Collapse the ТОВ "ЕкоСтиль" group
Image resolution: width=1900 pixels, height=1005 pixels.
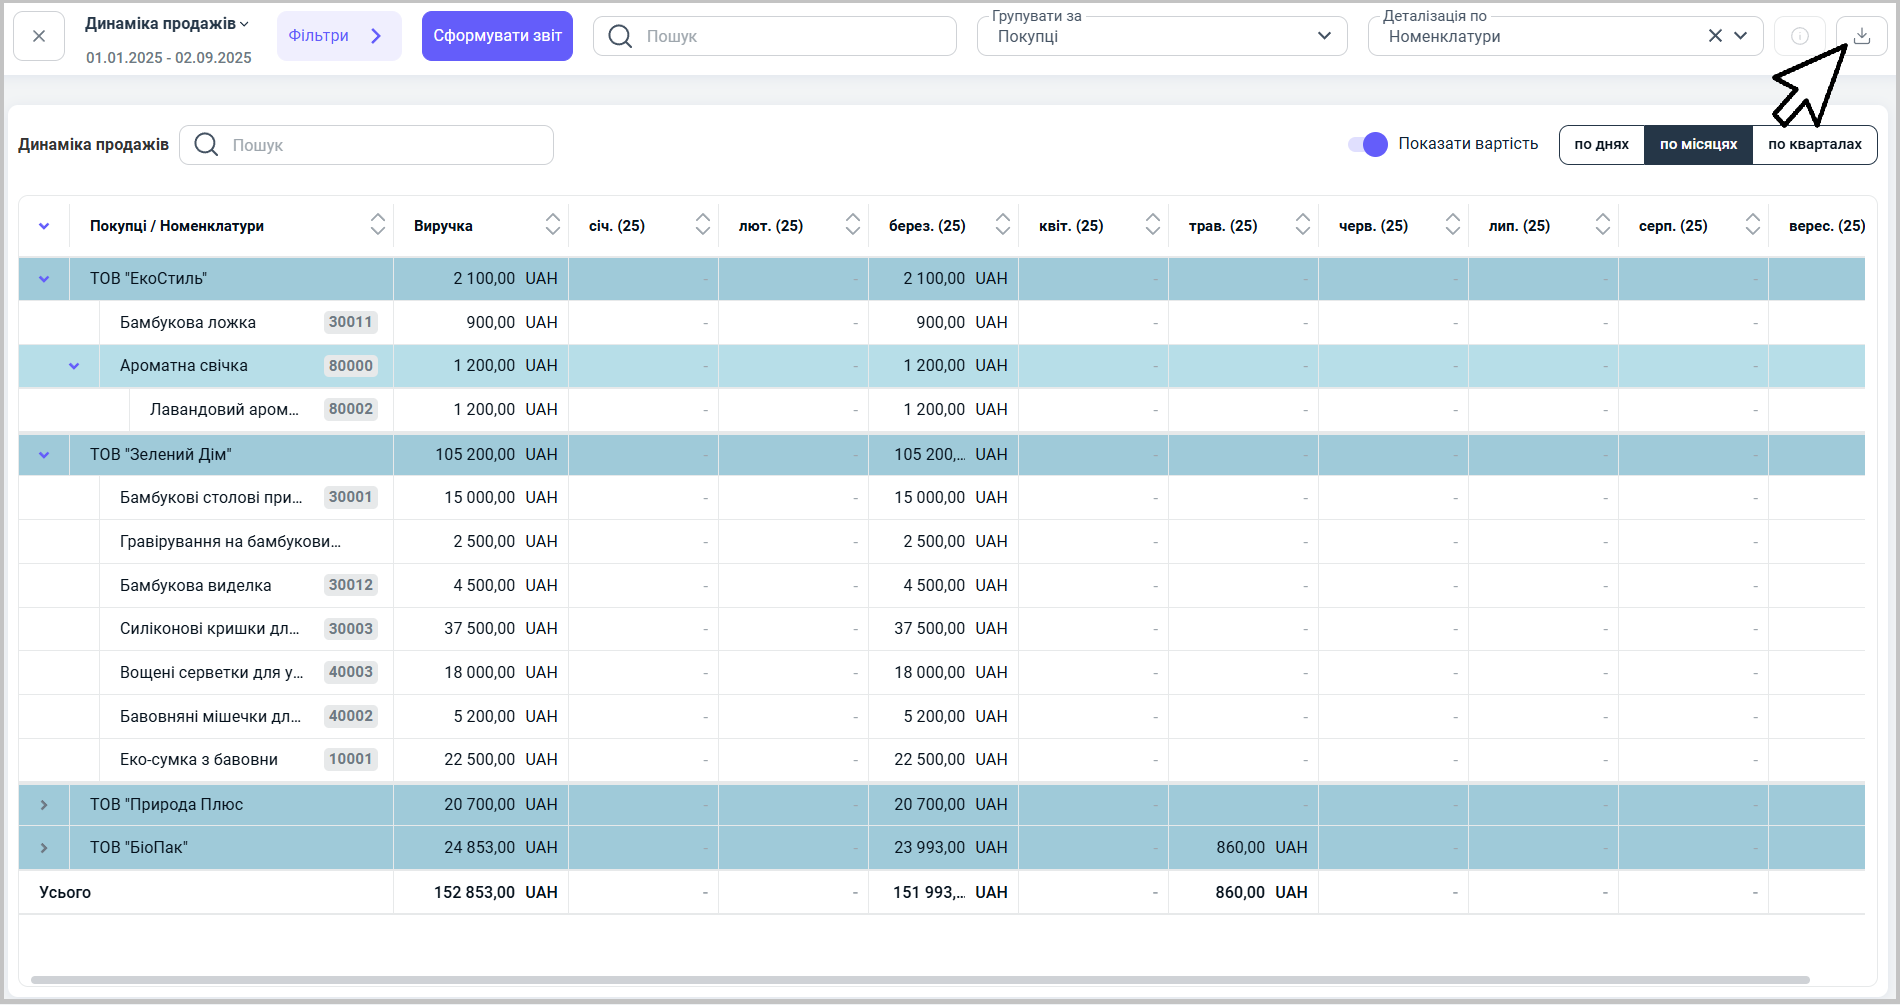pos(44,279)
